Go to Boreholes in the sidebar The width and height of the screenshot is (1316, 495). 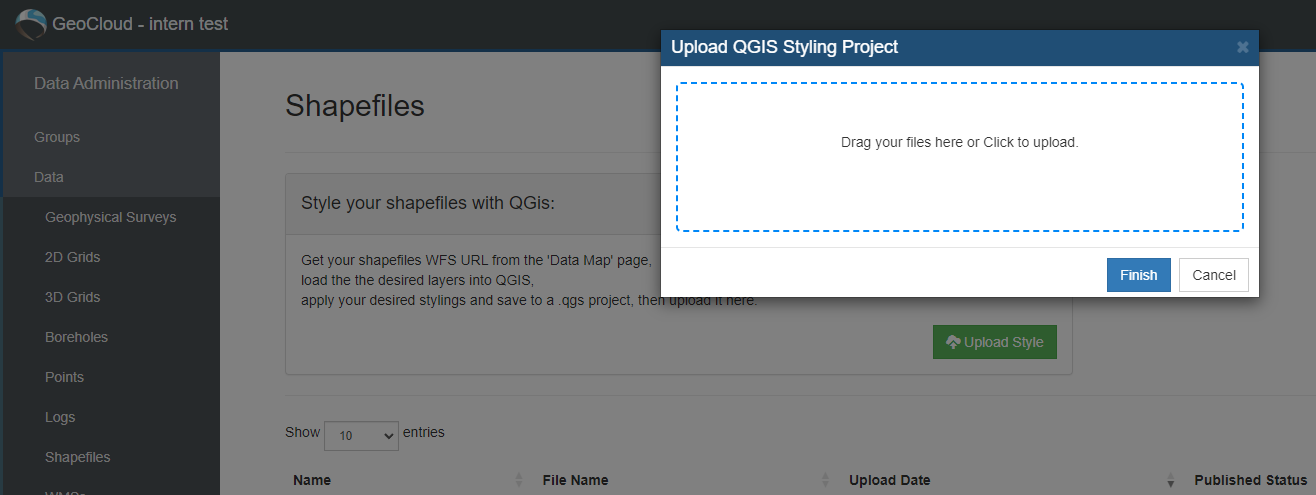coord(77,337)
